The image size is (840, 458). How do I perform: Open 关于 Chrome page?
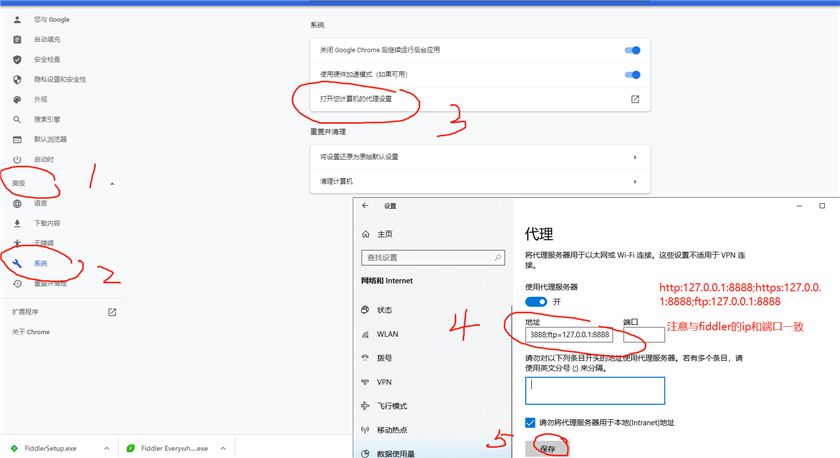click(31, 332)
